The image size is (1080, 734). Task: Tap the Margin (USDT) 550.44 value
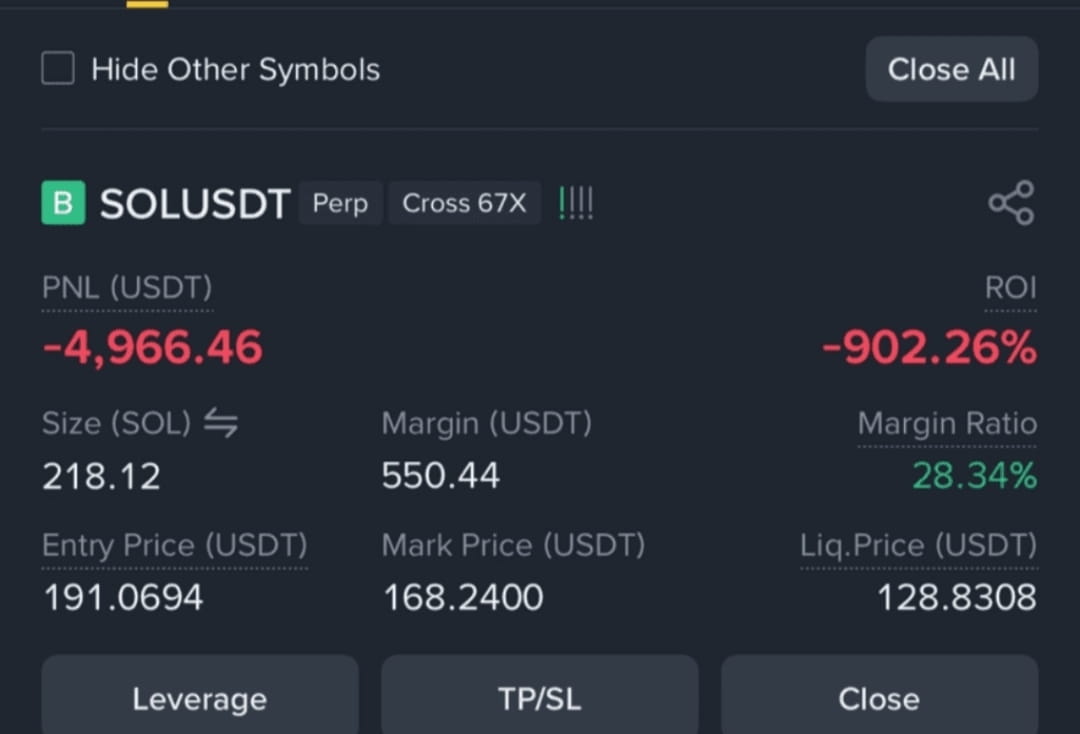[441, 476]
